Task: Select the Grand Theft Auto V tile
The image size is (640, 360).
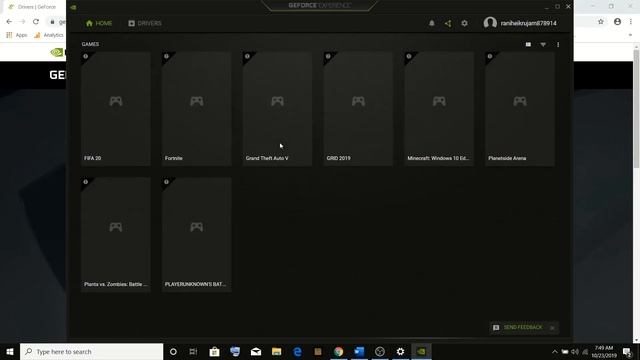Action: [277, 109]
